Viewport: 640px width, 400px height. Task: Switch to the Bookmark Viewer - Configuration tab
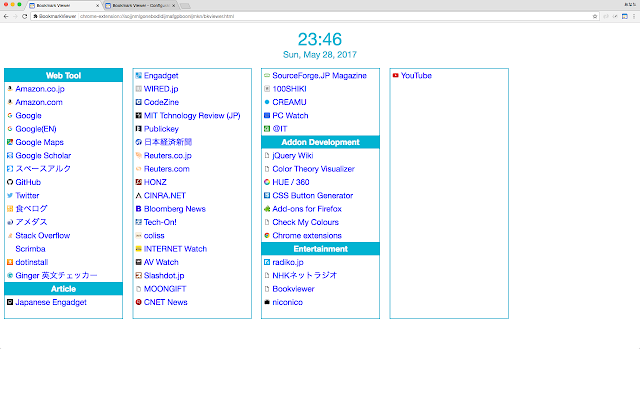[140, 6]
